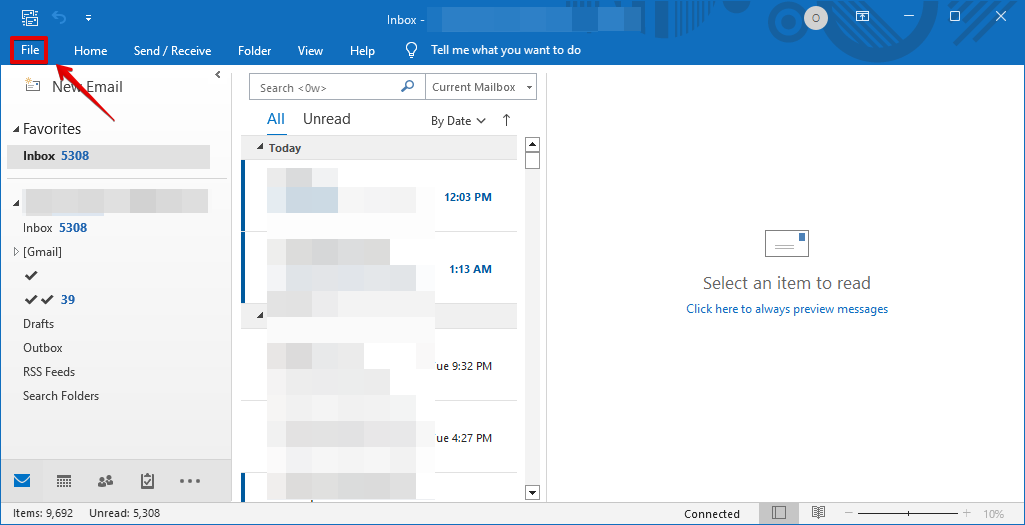Open Search Folders
Viewport: 1025px width, 525px height.
point(61,396)
